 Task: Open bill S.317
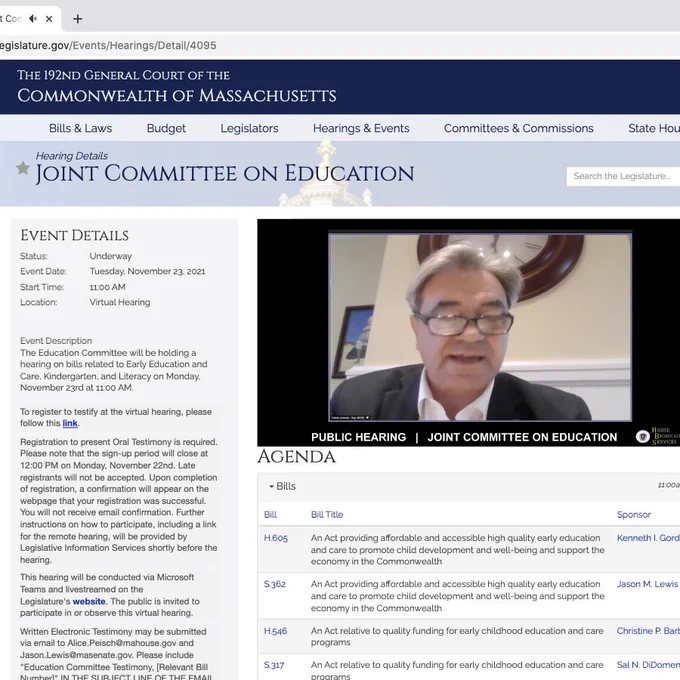274,665
